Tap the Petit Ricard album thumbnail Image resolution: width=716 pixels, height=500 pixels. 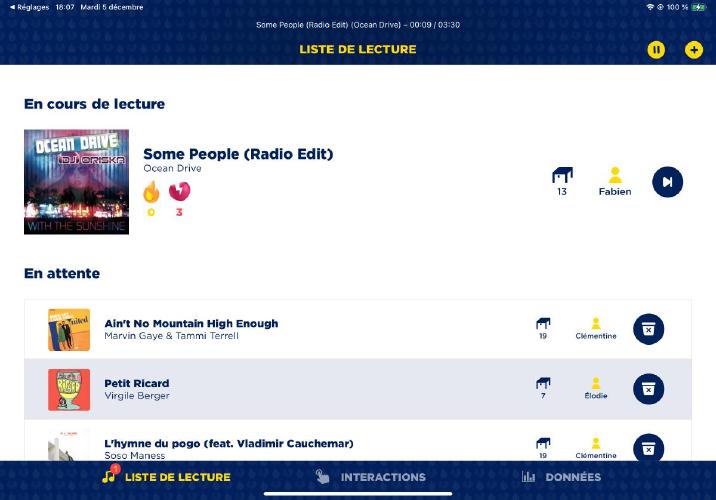(69, 389)
